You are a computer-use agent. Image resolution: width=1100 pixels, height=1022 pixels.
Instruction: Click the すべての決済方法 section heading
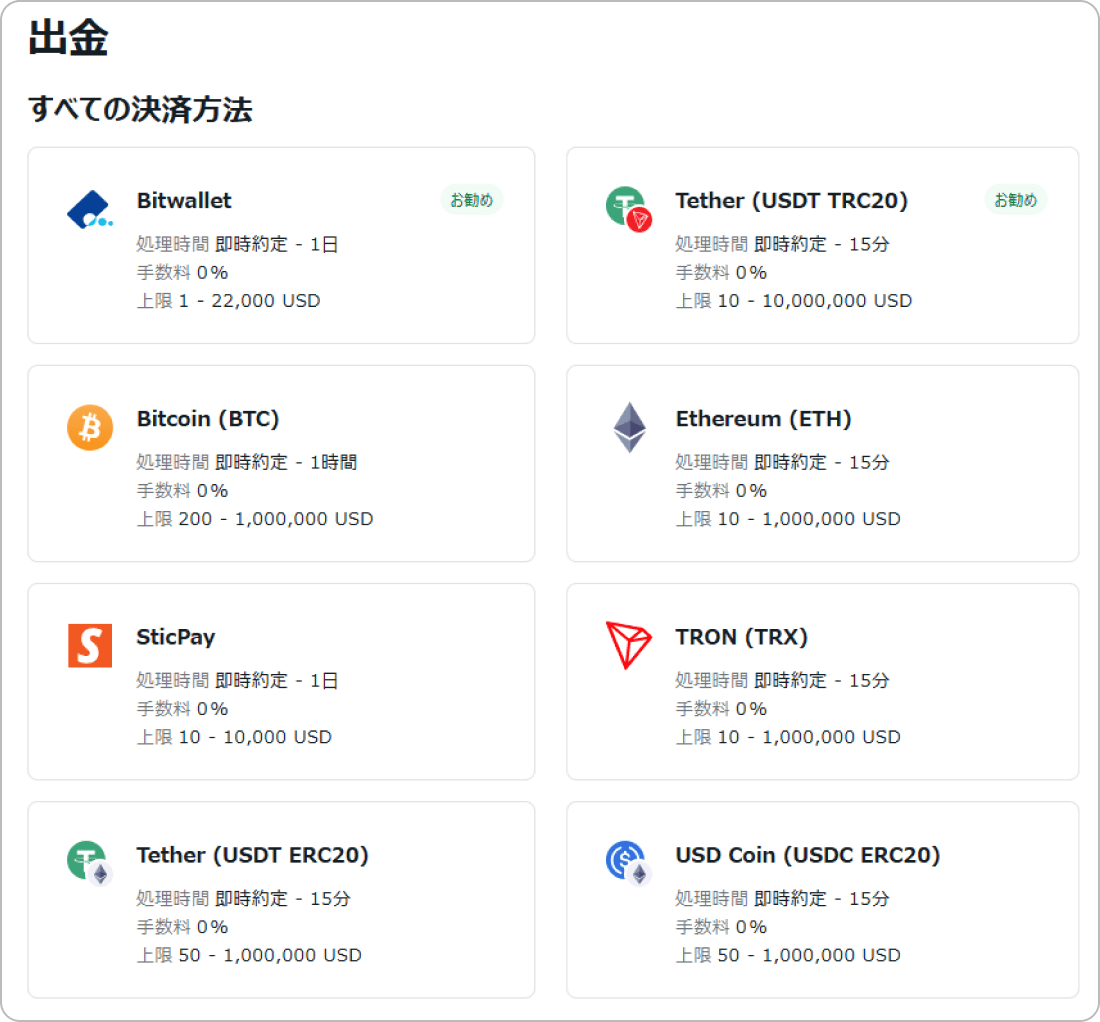click(140, 109)
